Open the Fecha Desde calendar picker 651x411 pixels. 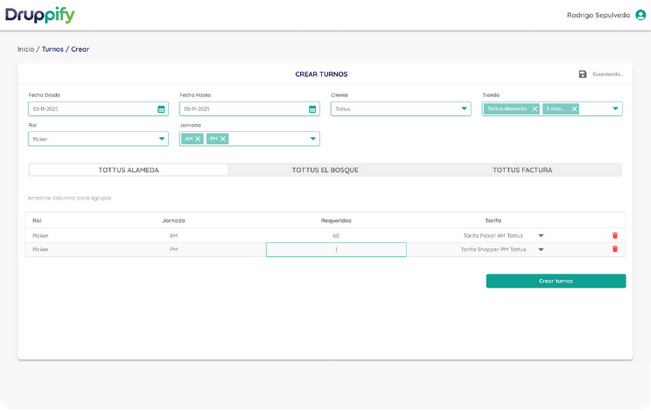point(161,109)
